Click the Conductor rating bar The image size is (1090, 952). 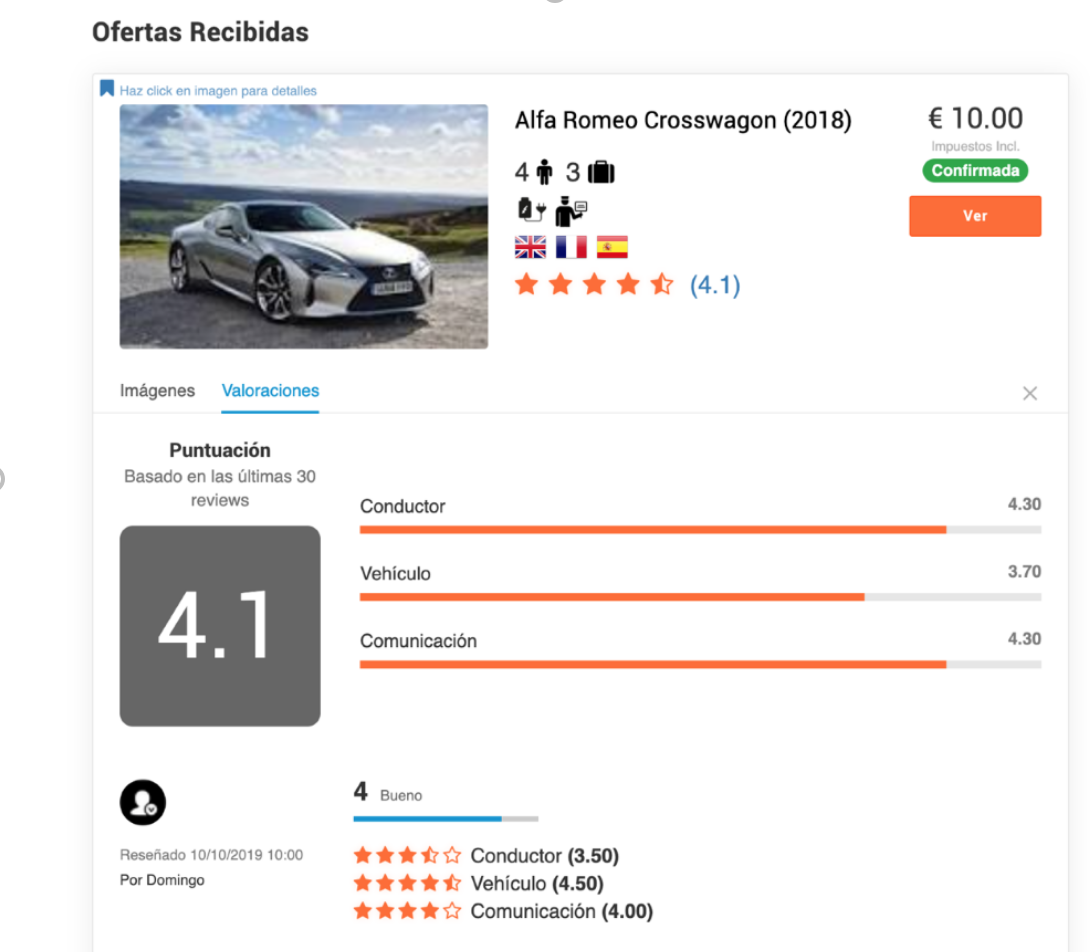click(700, 529)
